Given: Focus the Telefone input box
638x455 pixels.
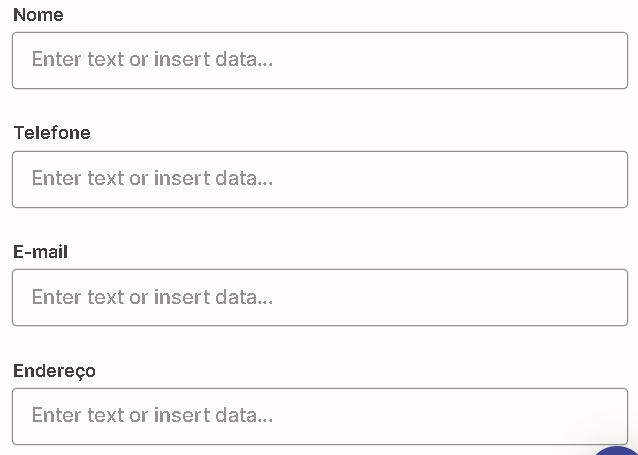Looking at the screenshot, I should click(320, 179).
